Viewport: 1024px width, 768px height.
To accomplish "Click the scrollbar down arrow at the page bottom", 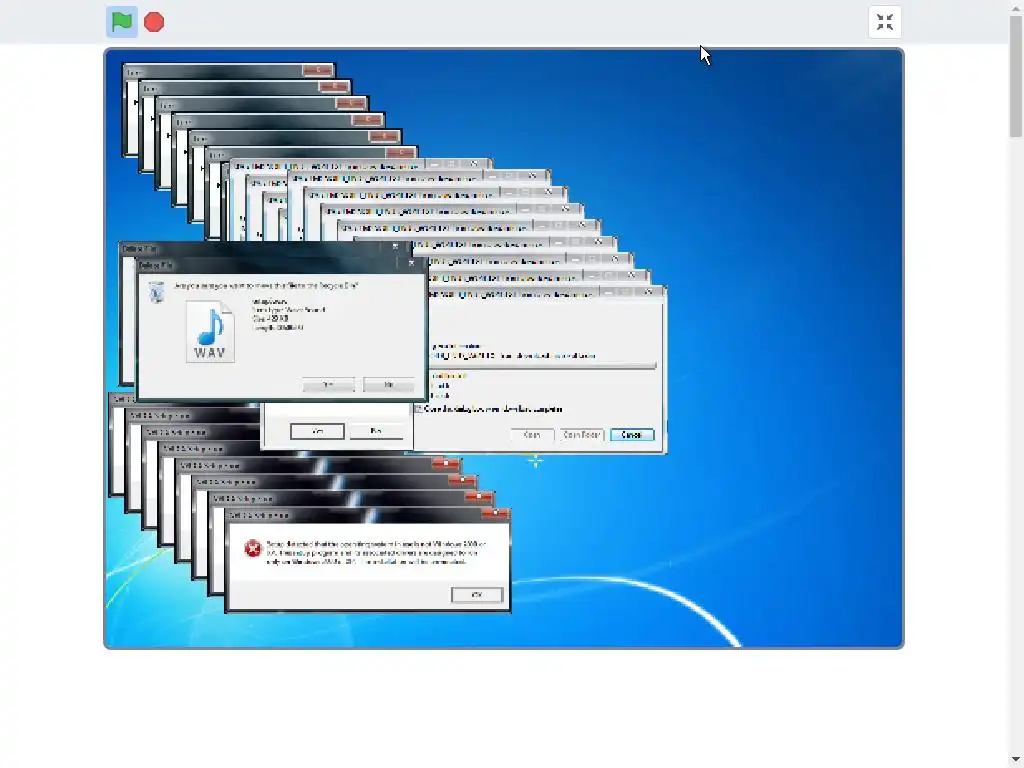I will tap(1016, 760).
